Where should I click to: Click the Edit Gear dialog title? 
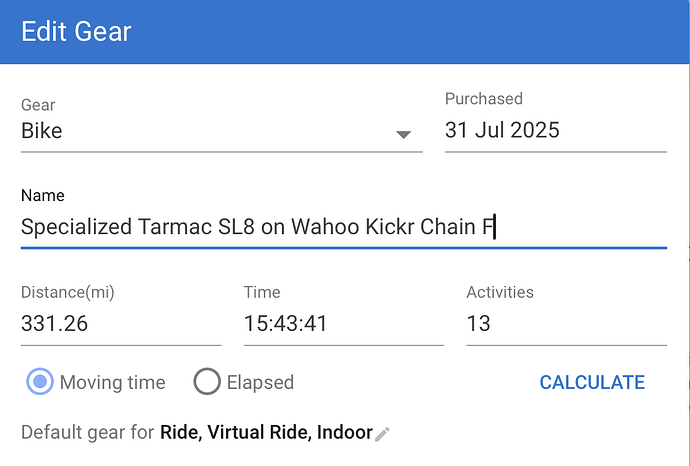pos(76,31)
